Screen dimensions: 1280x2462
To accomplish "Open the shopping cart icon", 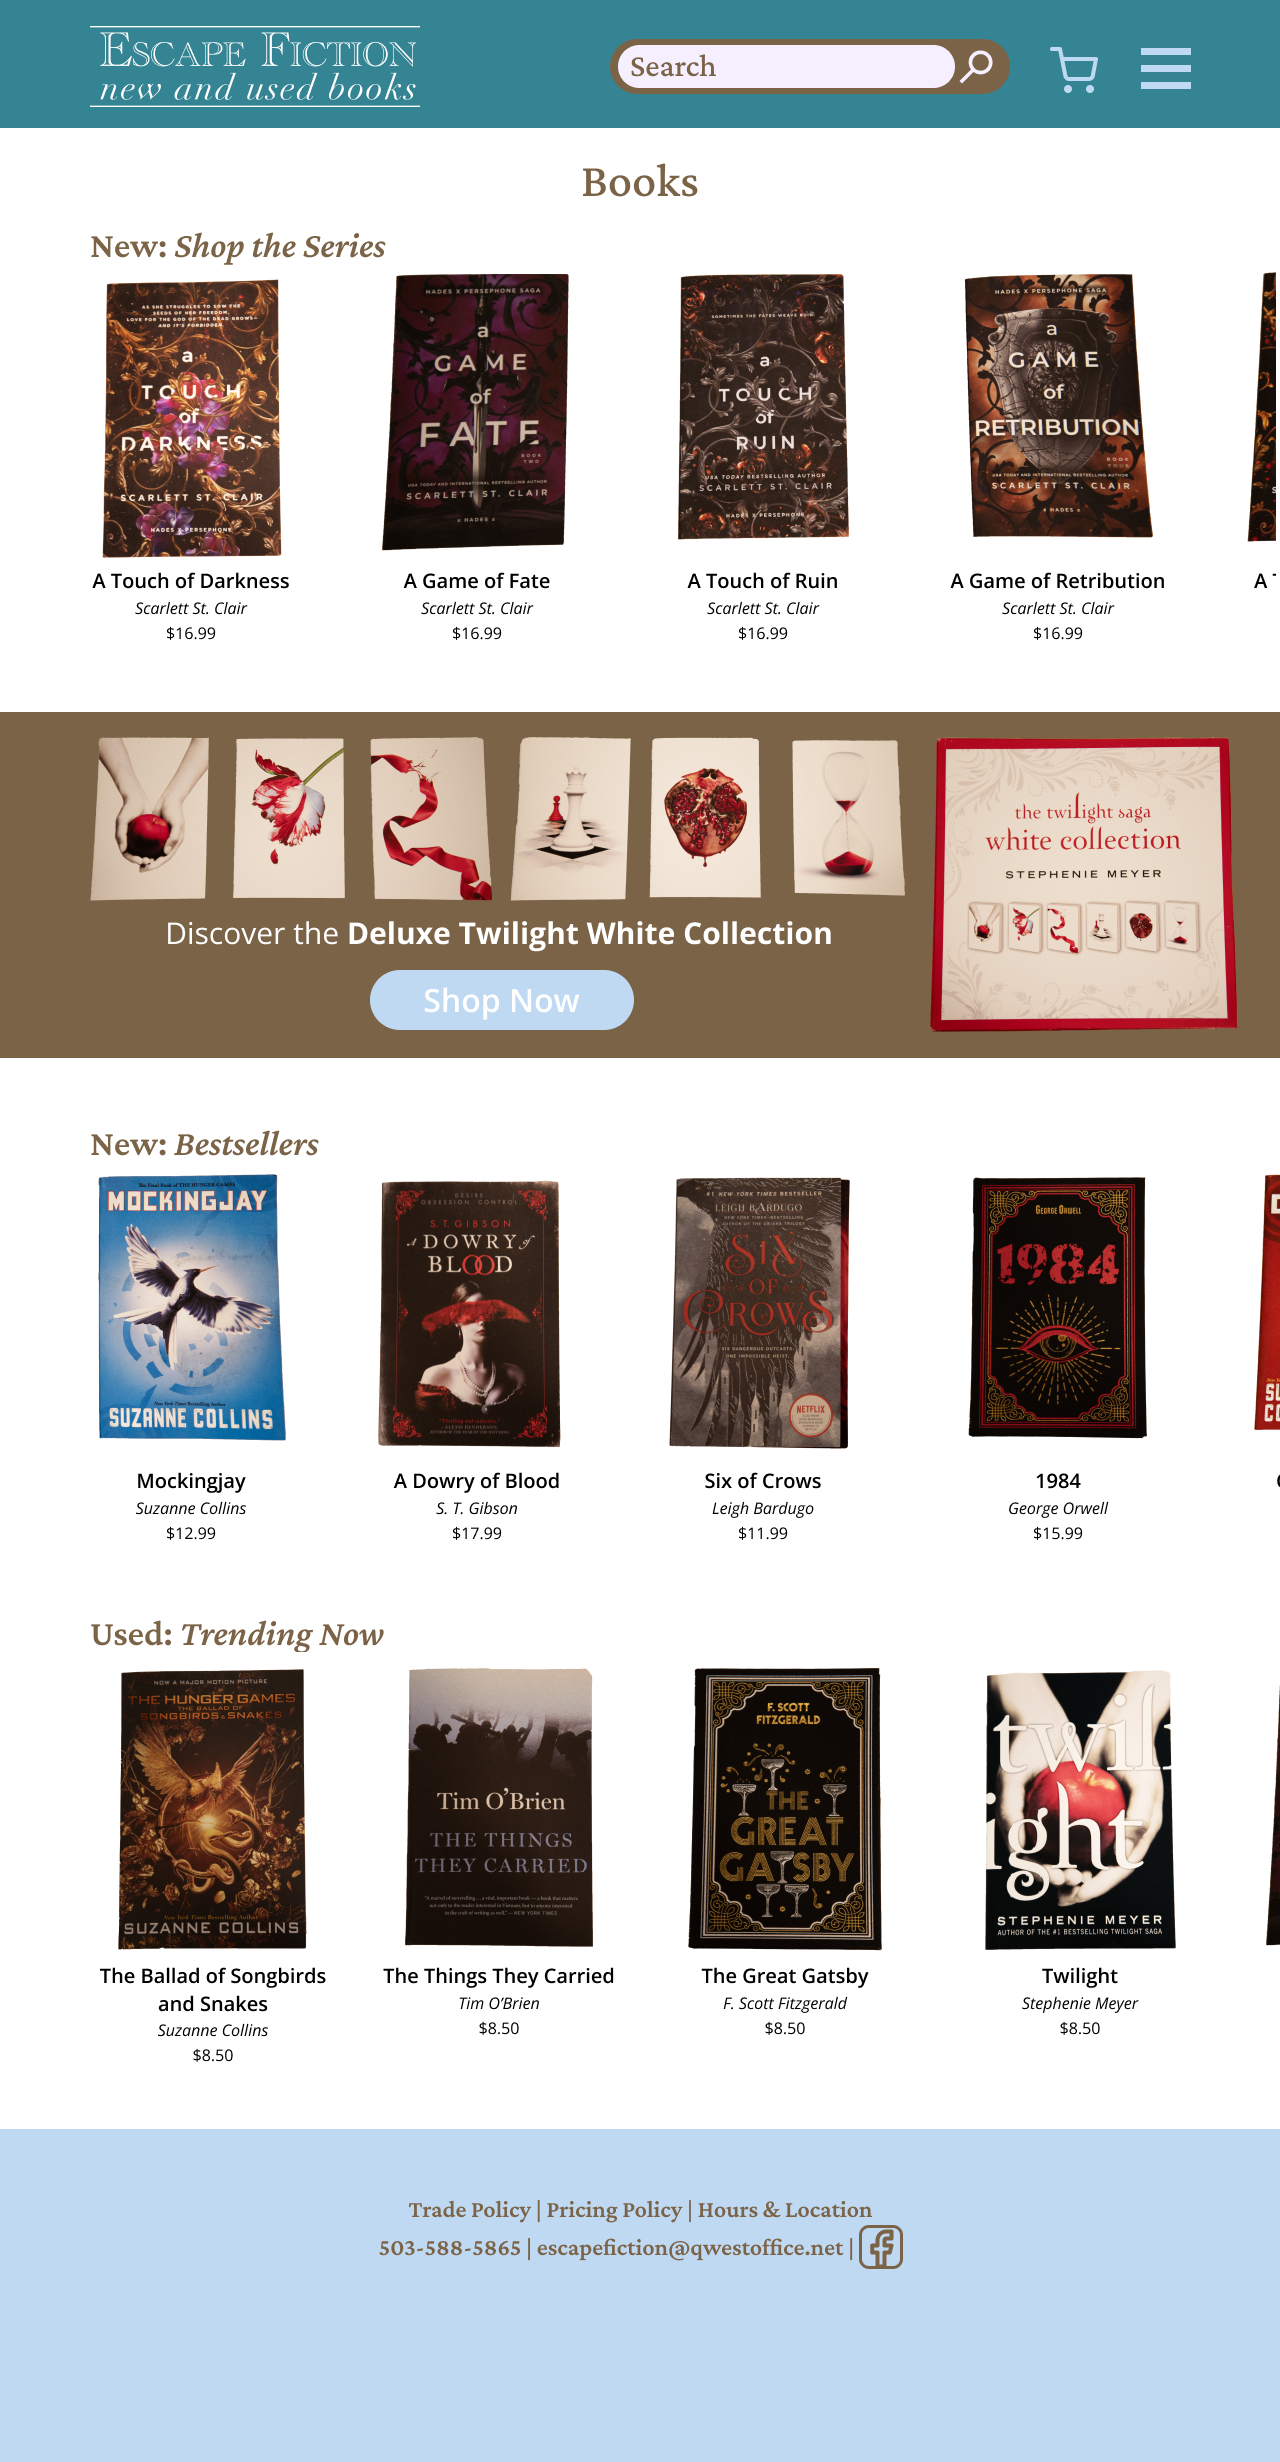I will [x=1074, y=69].
